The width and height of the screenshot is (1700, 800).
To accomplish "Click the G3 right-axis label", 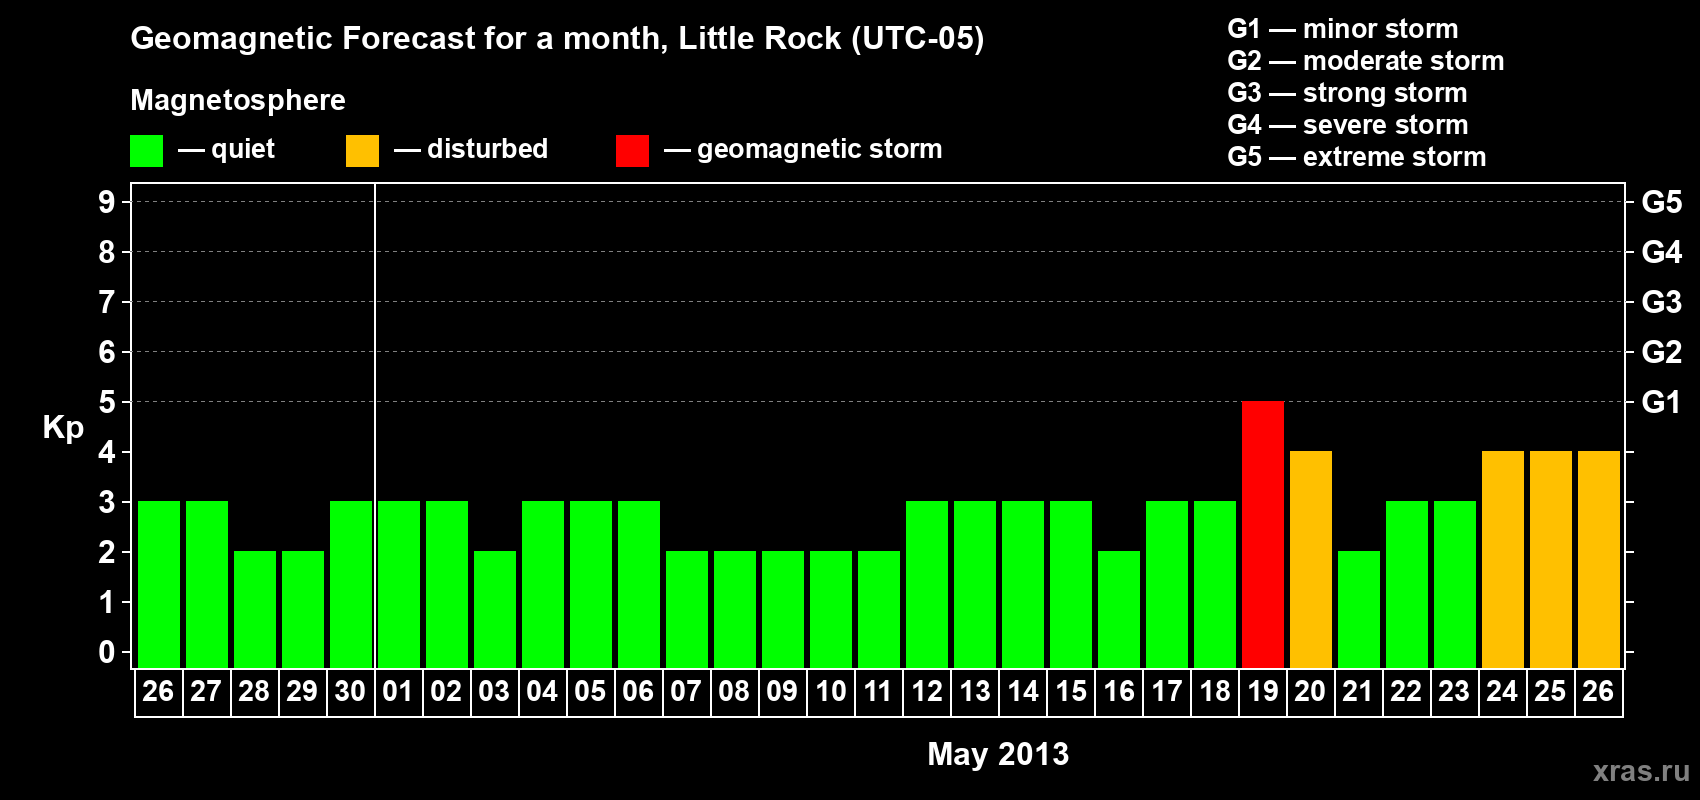I will (x=1661, y=302).
